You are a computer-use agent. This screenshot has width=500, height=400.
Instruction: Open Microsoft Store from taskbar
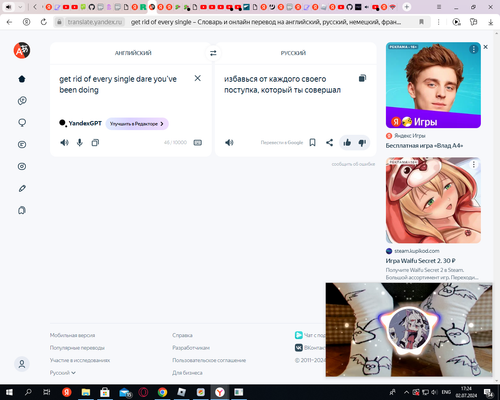click(105, 392)
